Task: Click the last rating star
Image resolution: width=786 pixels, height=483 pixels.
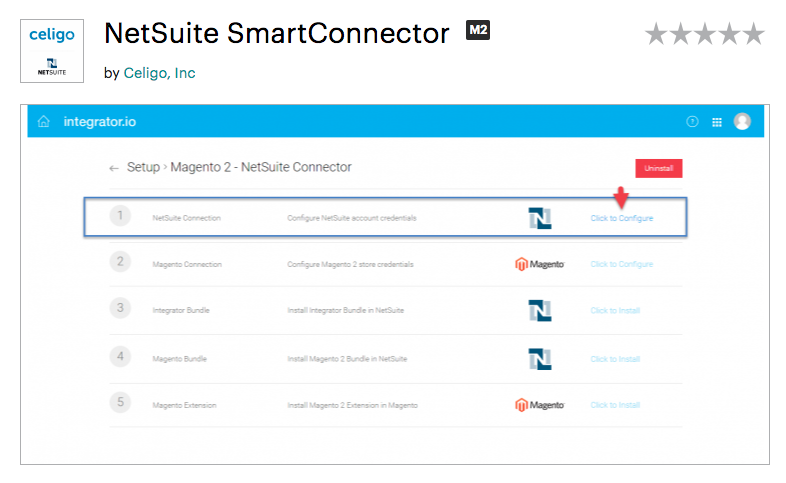Action: tap(753, 35)
